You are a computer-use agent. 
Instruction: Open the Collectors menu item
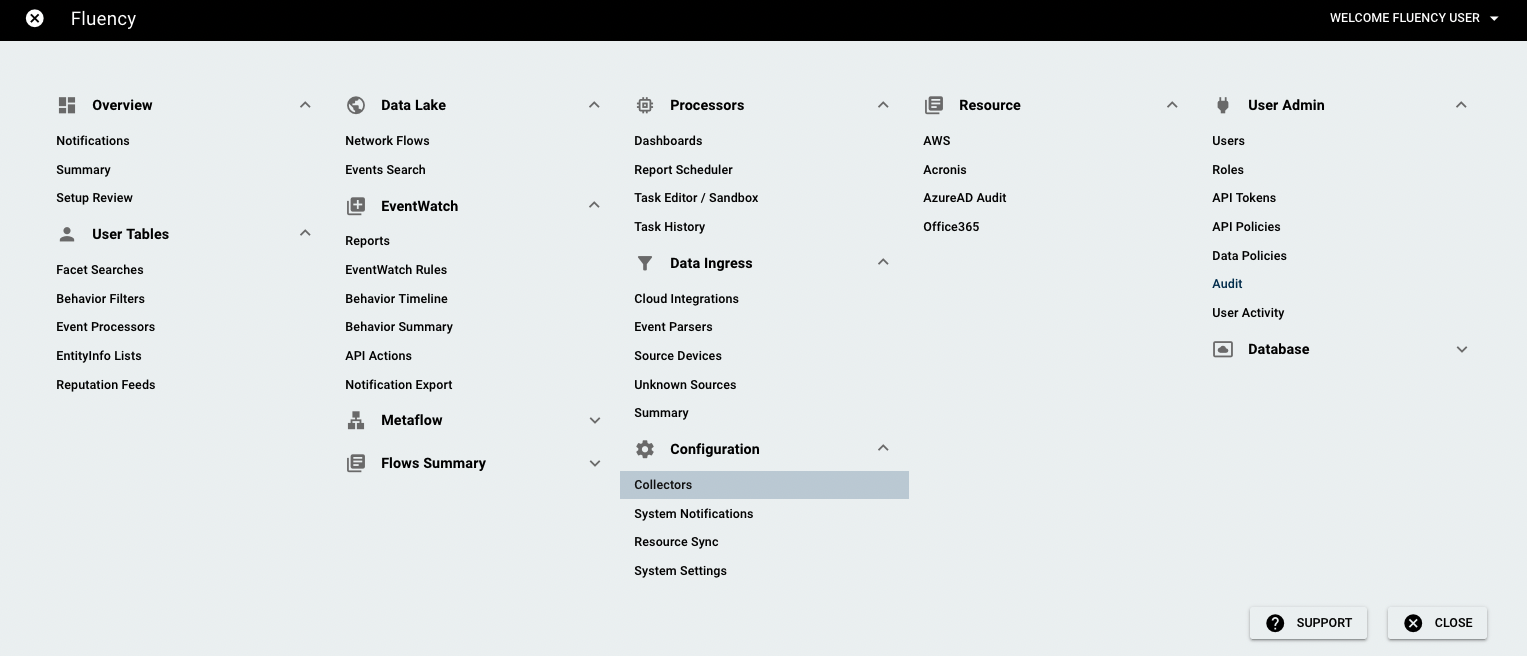(x=764, y=485)
